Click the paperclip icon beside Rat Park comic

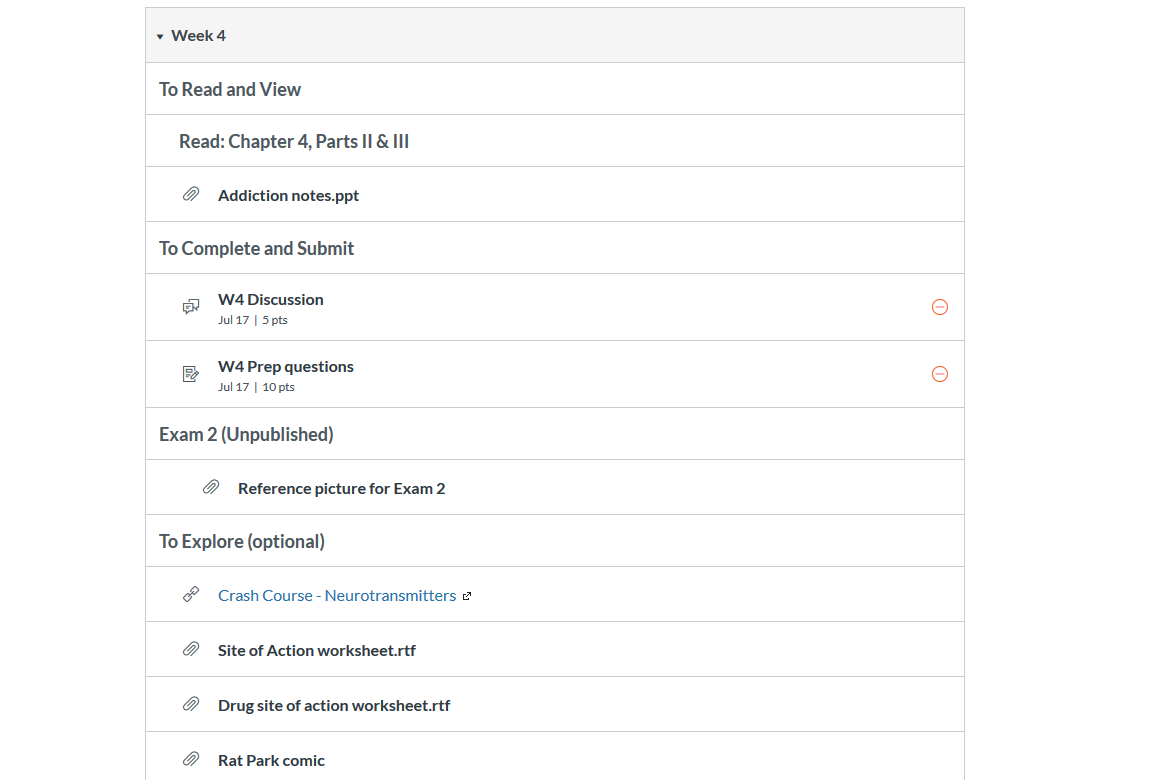coord(191,759)
